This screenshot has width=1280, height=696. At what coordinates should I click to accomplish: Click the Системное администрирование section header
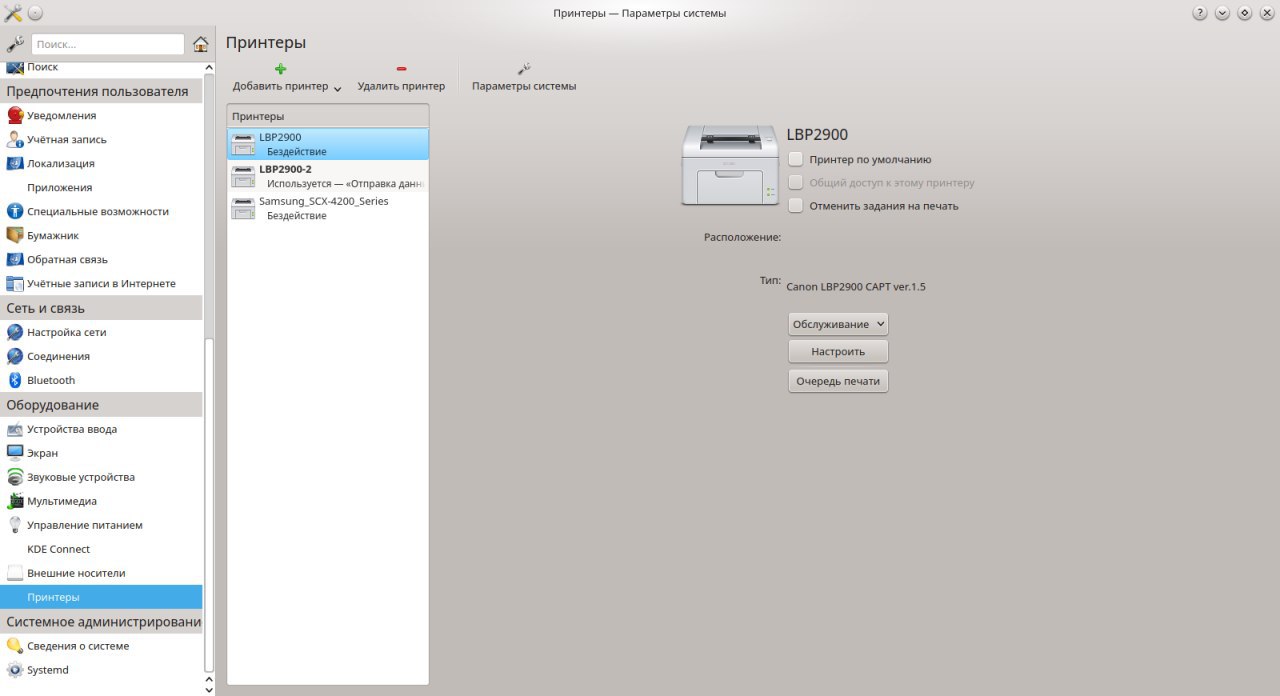pyautogui.click(x=101, y=622)
